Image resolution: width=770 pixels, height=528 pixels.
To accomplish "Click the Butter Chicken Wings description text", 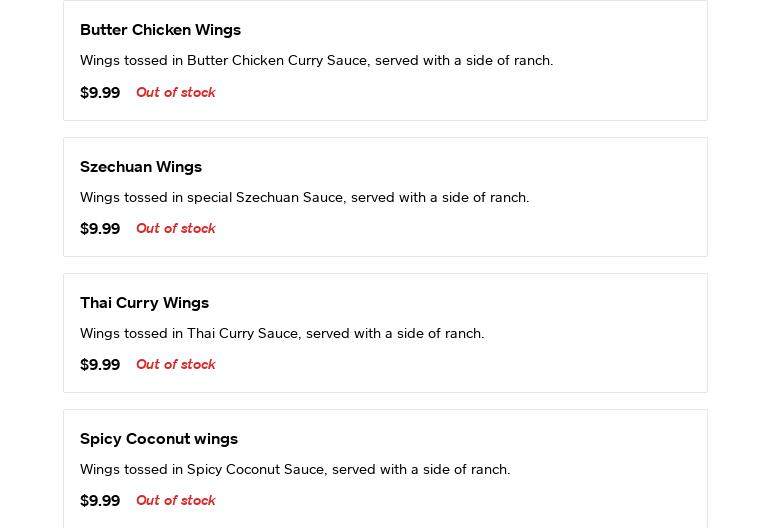I will tap(316, 61).
